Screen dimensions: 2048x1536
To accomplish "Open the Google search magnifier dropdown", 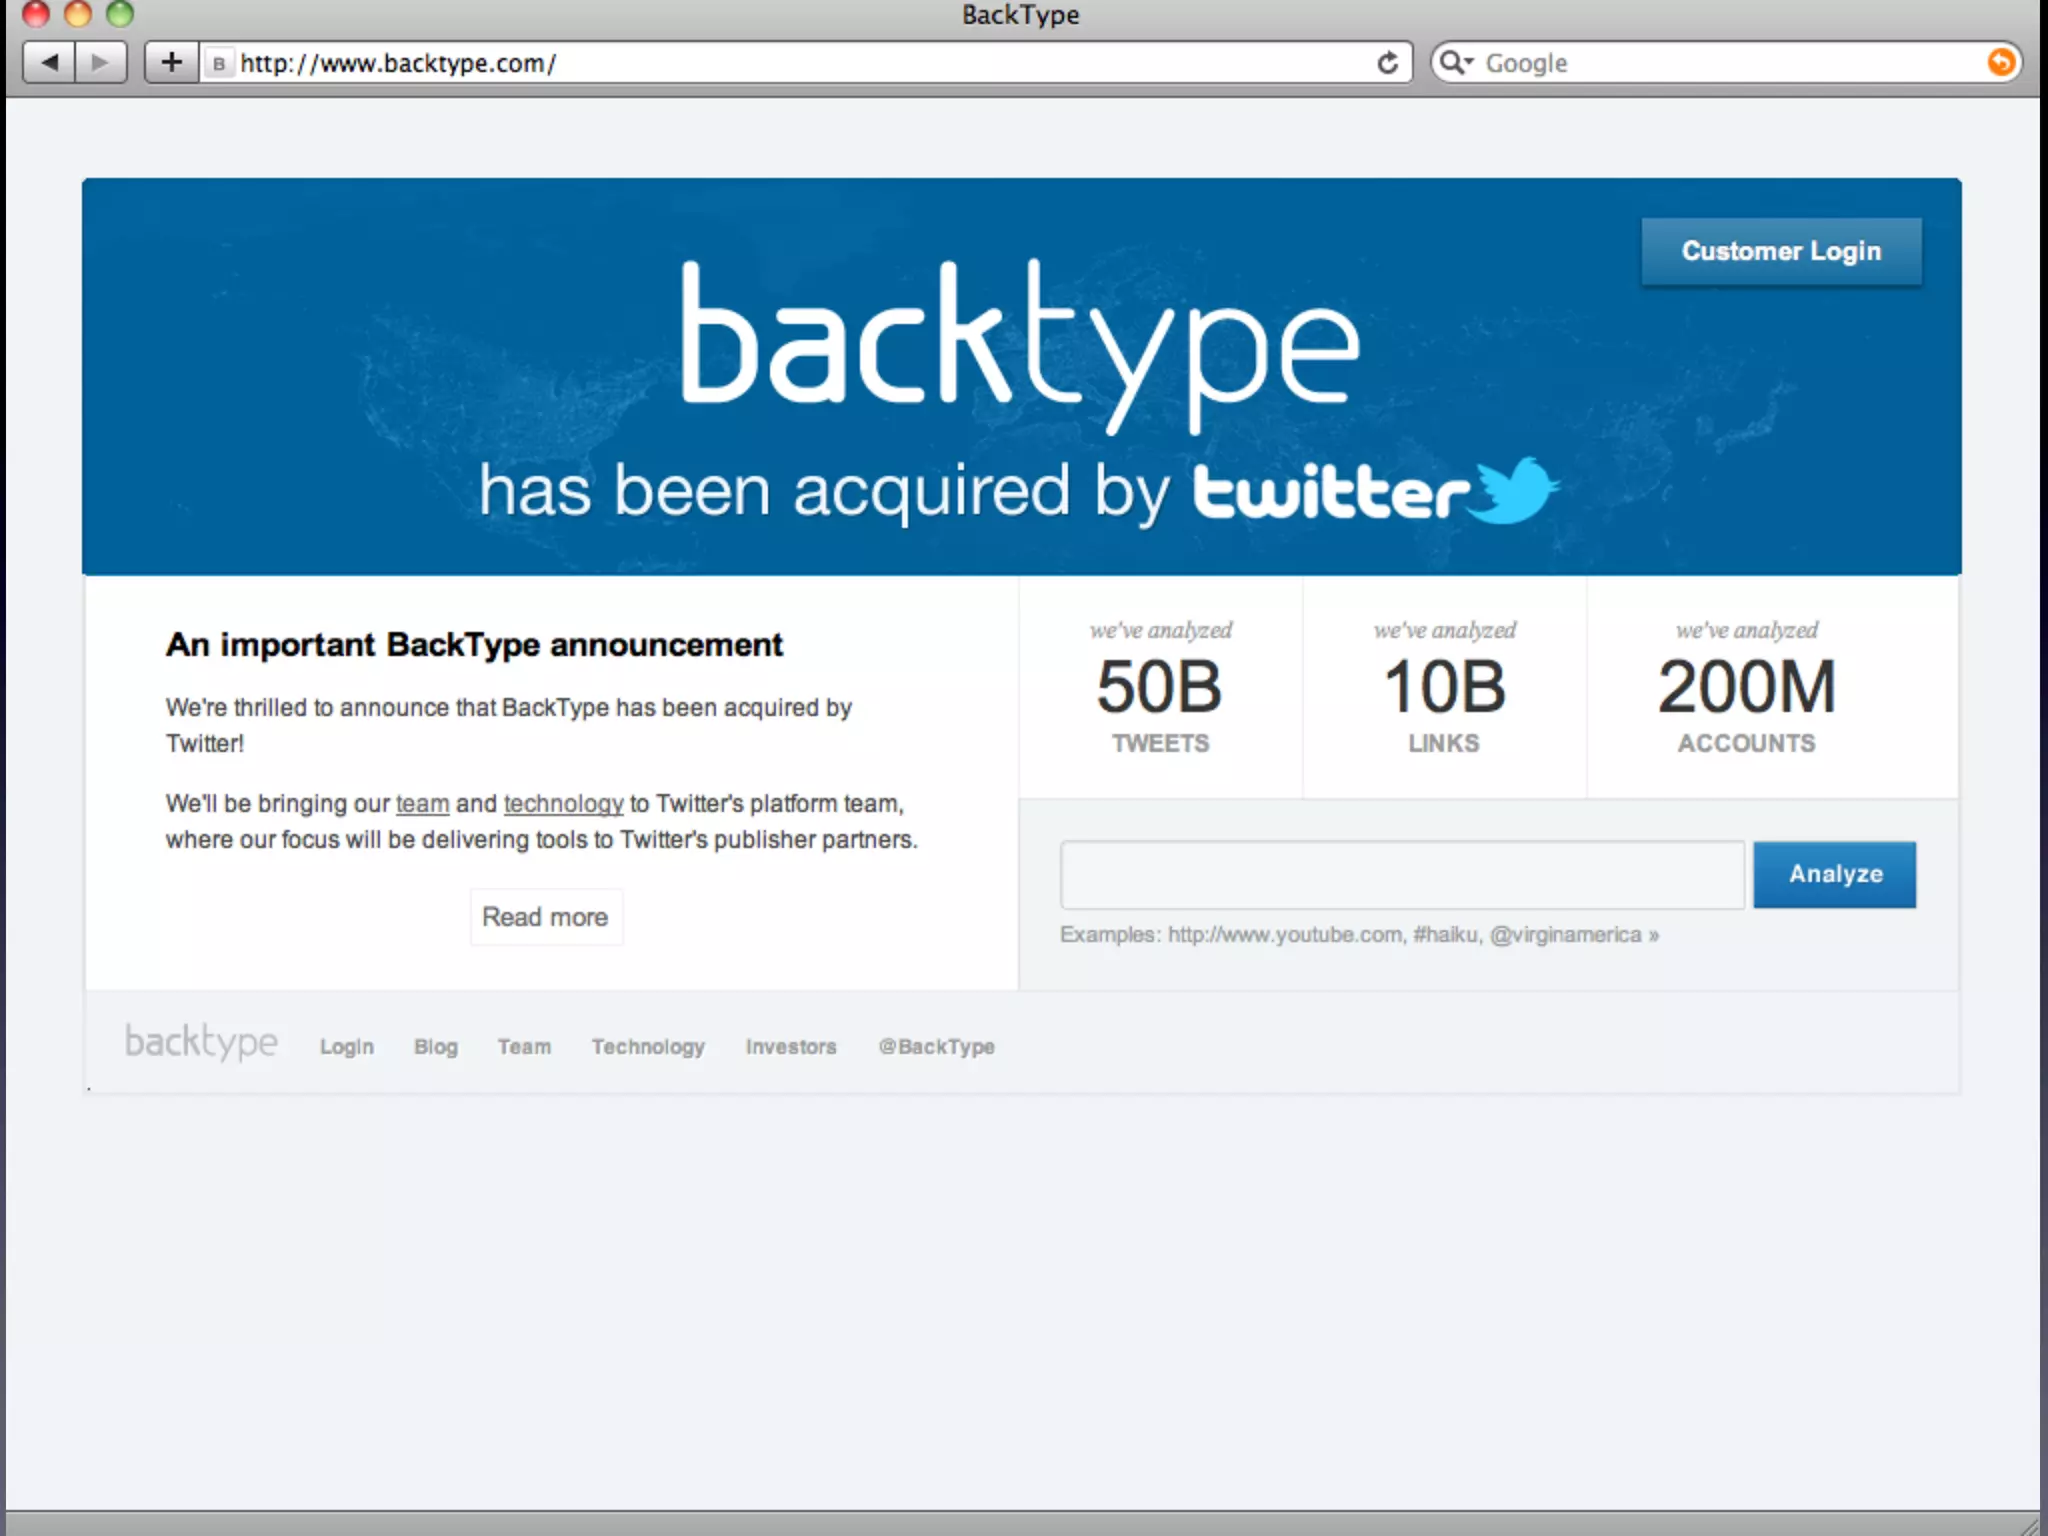I will (x=1456, y=63).
